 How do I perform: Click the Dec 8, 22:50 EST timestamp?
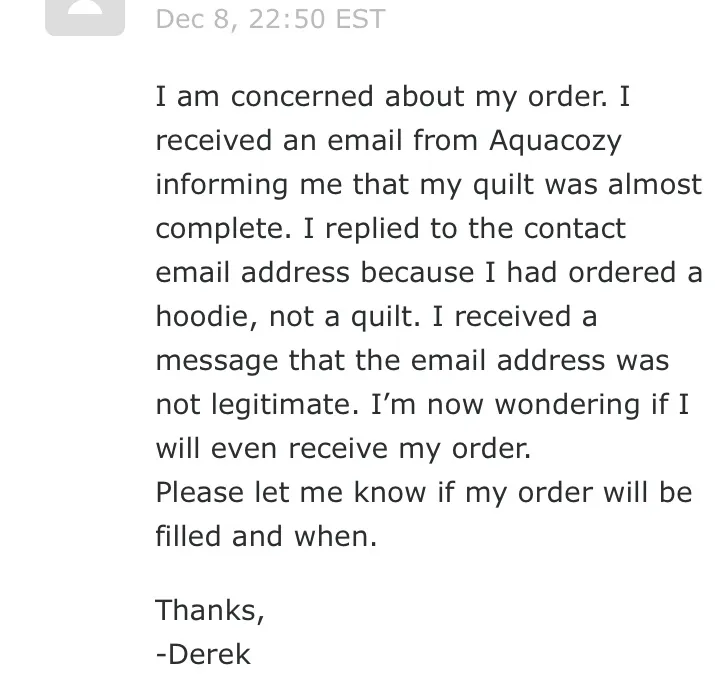[270, 19]
